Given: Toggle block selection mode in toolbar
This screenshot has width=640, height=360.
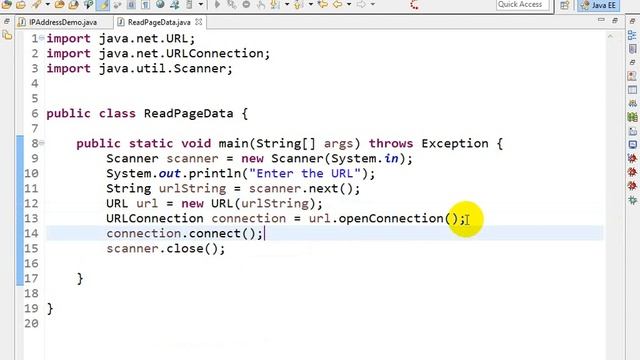Looking at the screenshot, I should [x=131, y=5].
